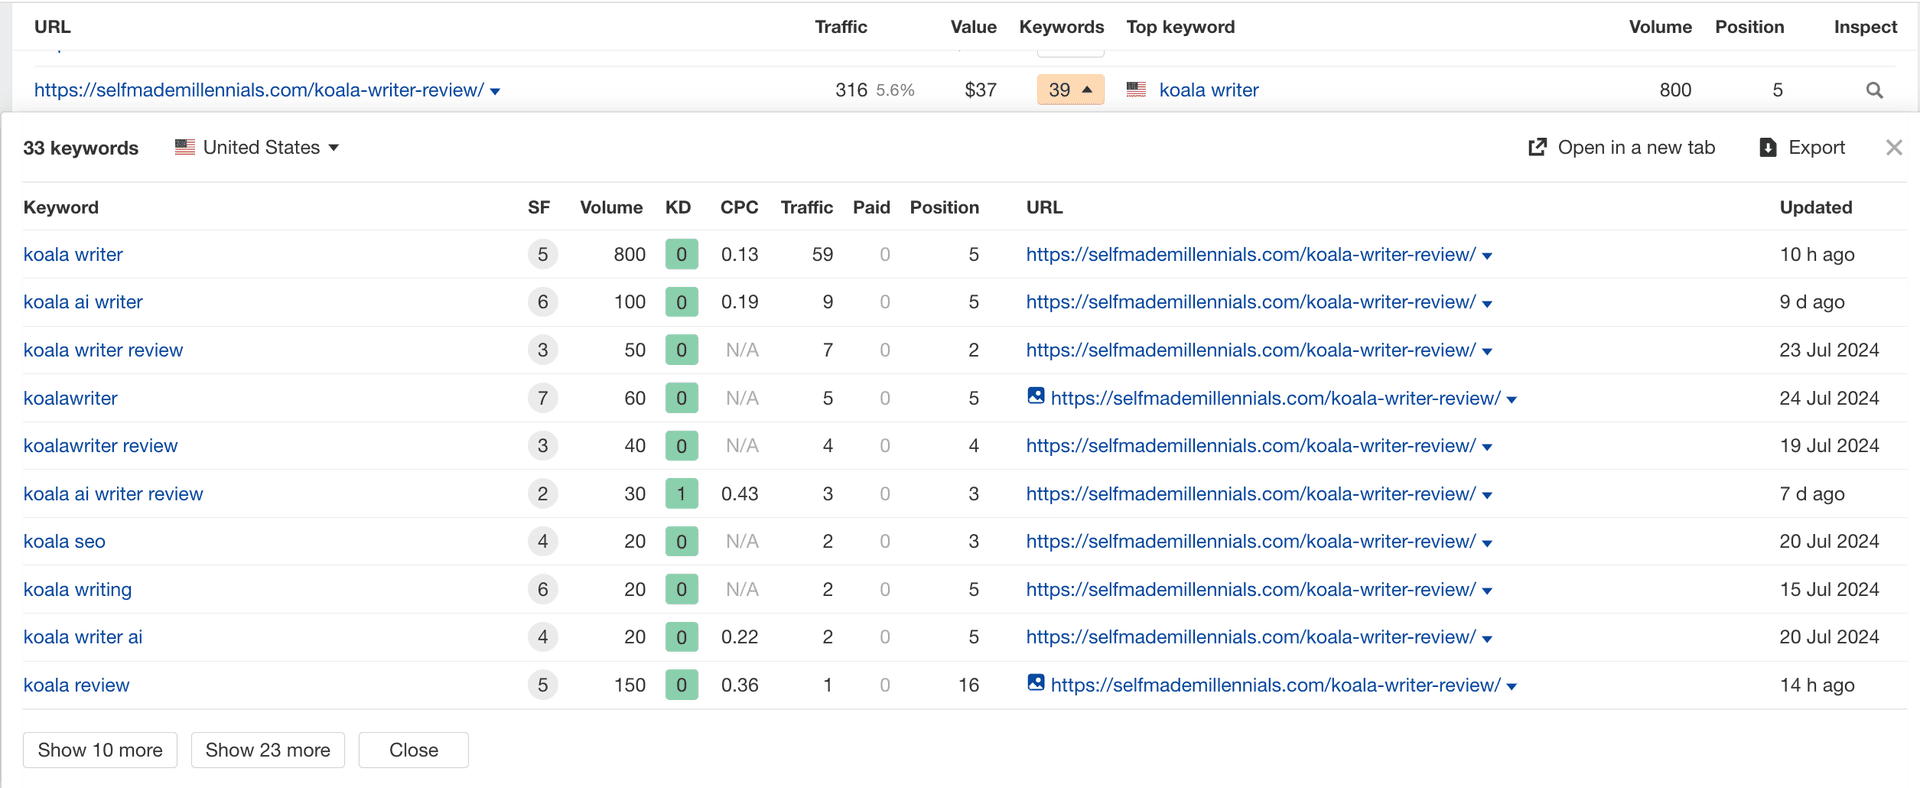Click Export
The width and height of the screenshot is (1920, 788).
1802,147
